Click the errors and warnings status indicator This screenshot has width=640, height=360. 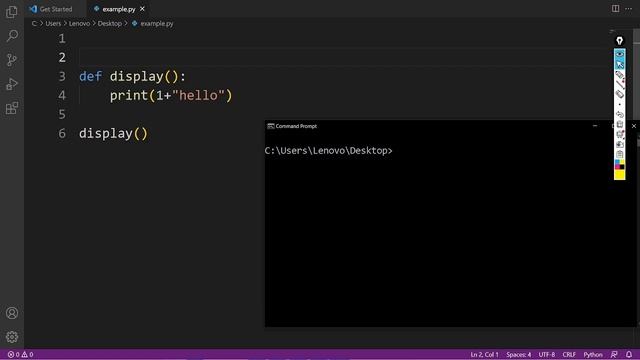20,354
